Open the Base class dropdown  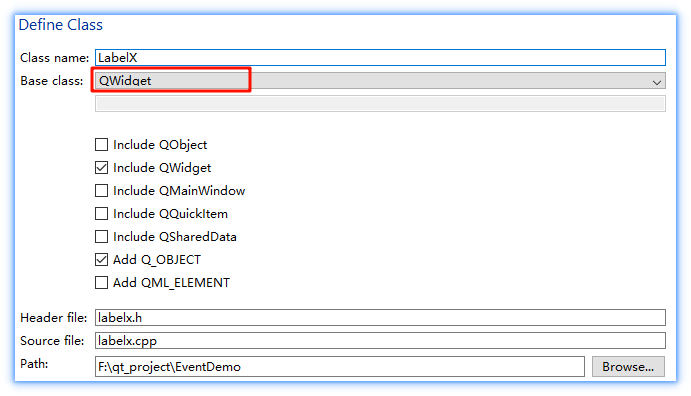coord(380,81)
